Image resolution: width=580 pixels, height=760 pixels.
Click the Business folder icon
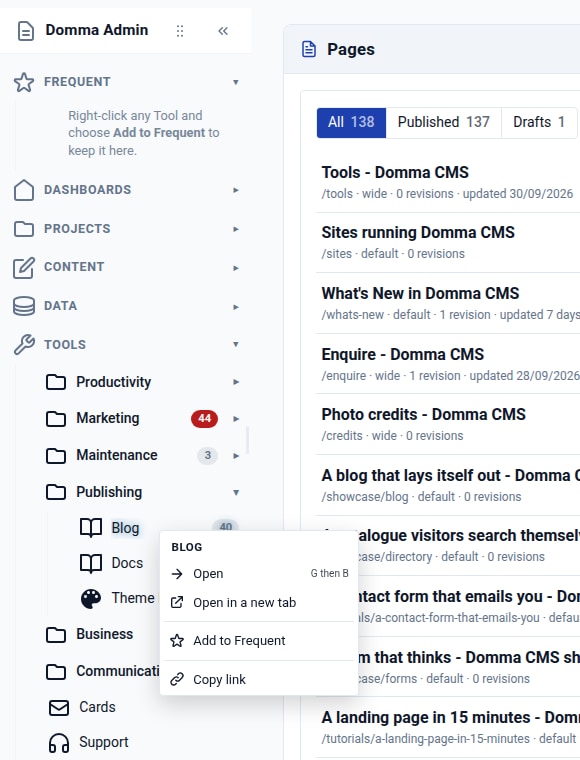[56, 634]
